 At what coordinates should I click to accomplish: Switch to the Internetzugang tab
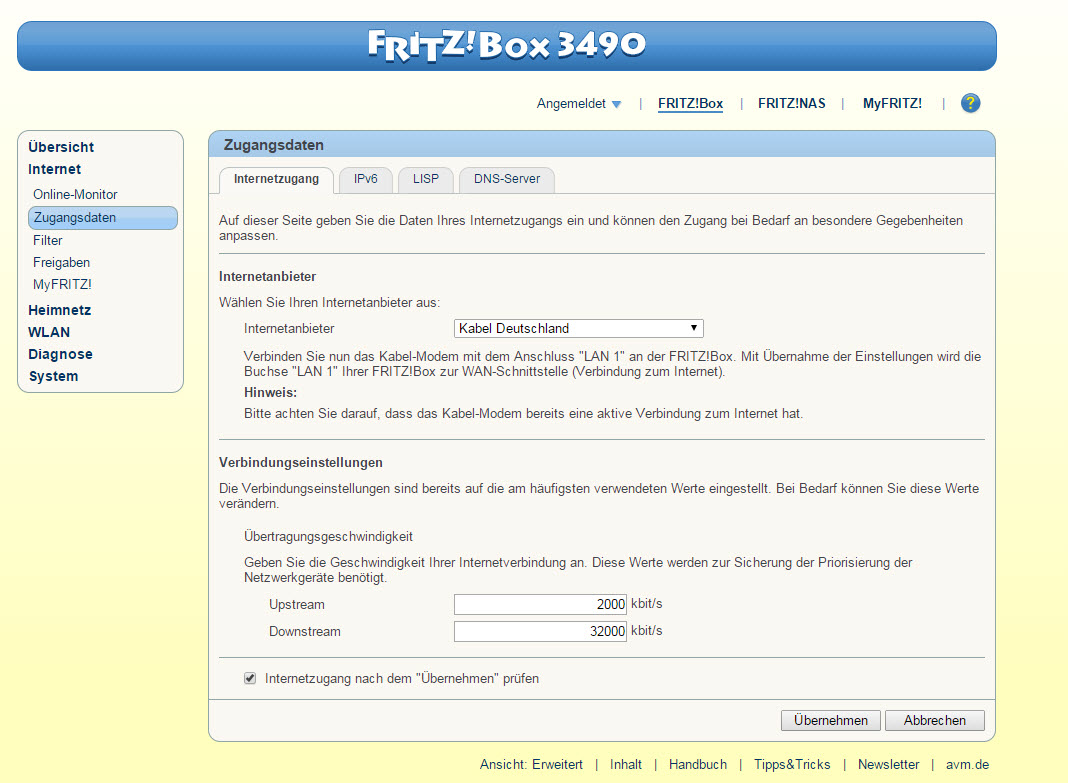pyautogui.click(x=276, y=179)
